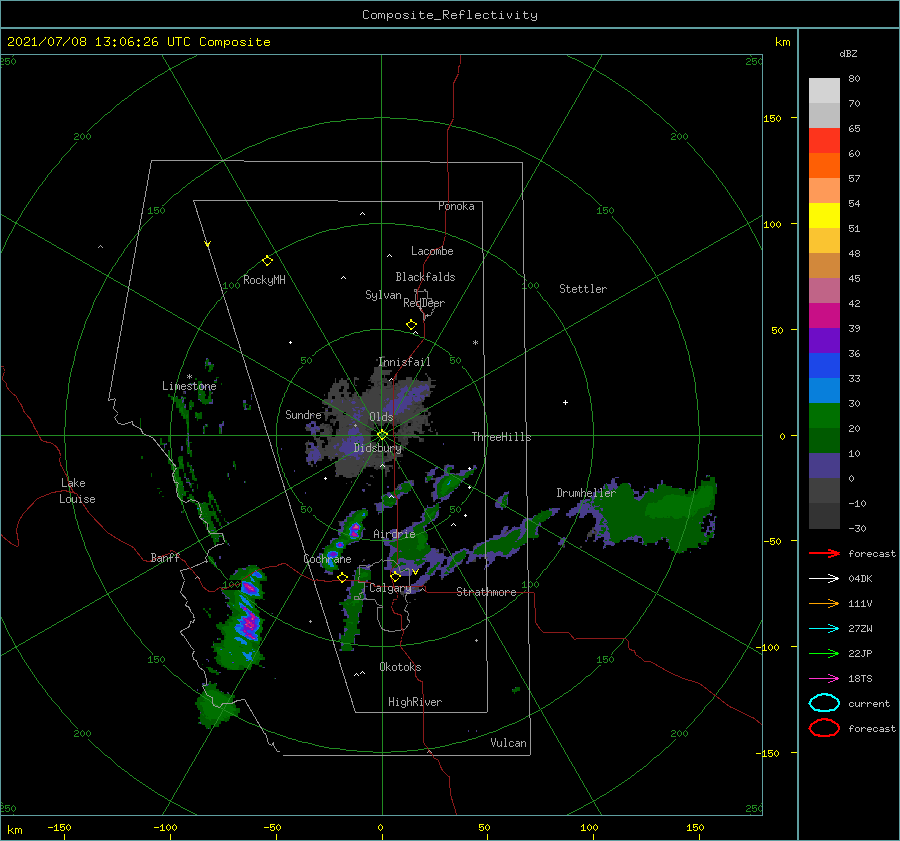
Task: Click the Sundre label
Action: point(304,414)
